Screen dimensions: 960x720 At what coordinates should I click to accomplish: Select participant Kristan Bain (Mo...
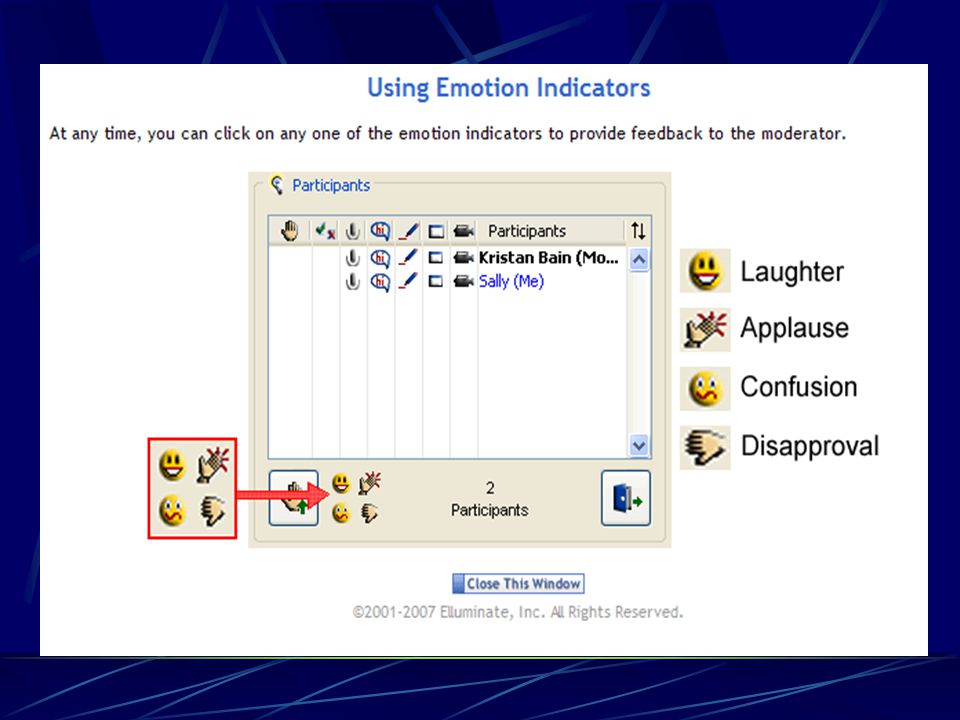click(x=549, y=258)
